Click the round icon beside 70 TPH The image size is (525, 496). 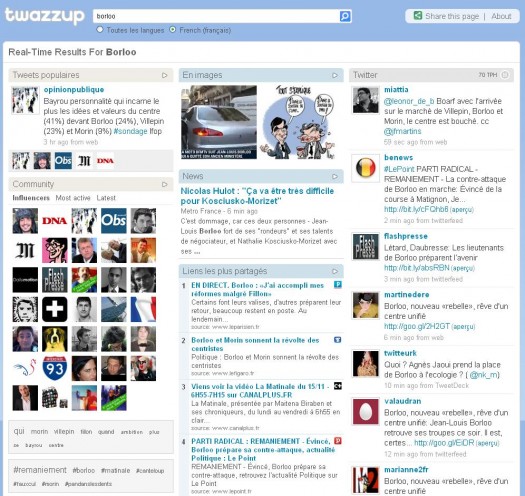505,75
